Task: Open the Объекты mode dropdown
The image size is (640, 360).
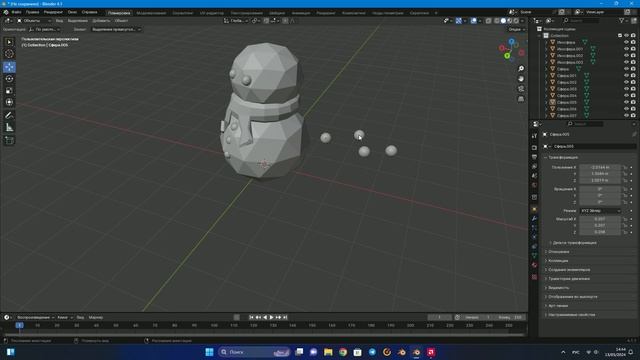Action: (x=34, y=20)
